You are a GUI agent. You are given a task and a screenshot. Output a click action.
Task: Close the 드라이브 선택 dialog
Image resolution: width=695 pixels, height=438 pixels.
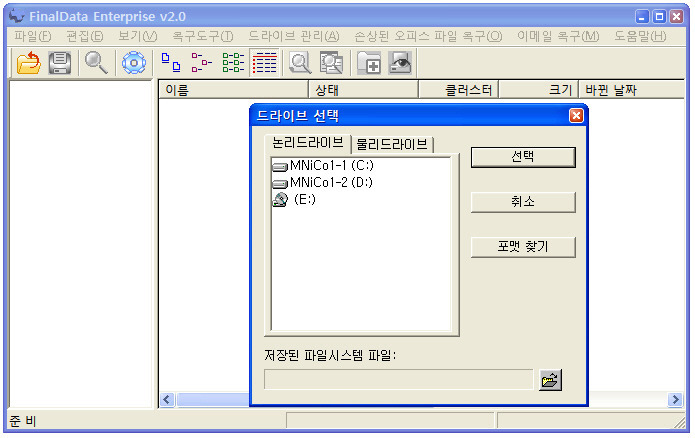pos(576,116)
